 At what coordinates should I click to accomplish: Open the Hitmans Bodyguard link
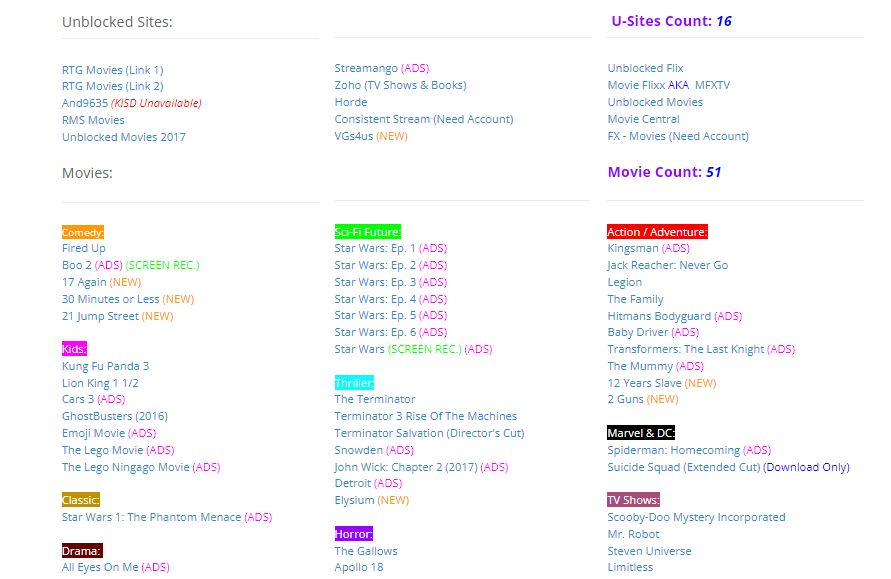[659, 316]
